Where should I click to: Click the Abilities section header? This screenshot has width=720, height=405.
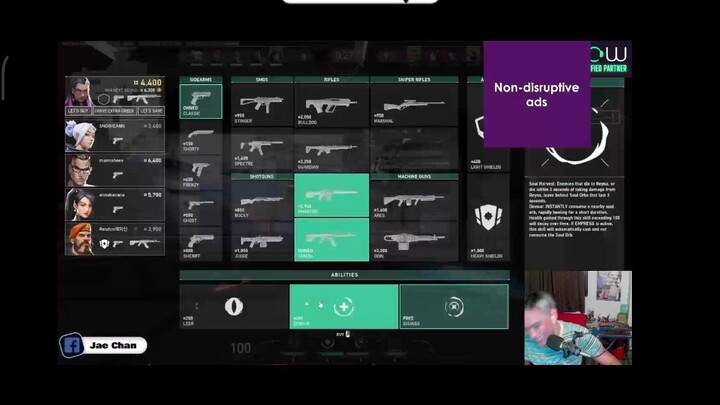344,275
